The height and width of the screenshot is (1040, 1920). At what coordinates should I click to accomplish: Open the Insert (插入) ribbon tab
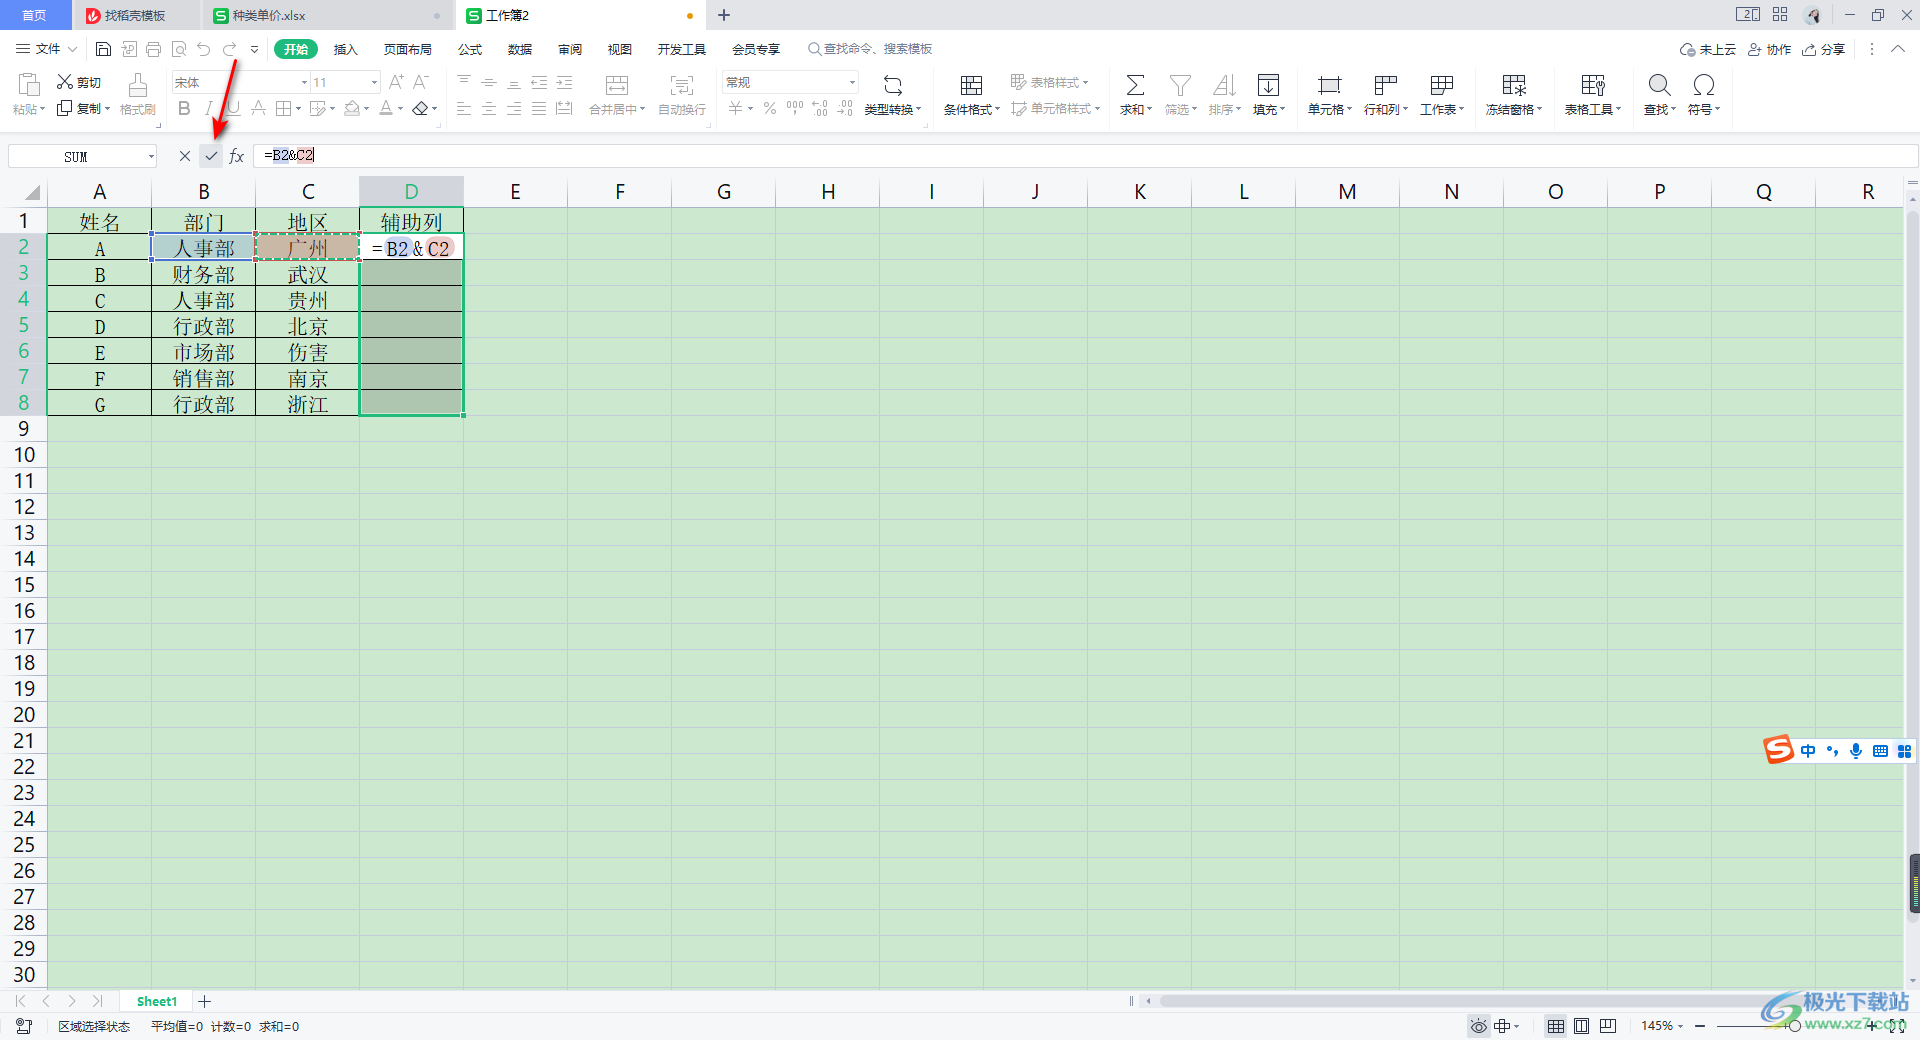pos(345,49)
